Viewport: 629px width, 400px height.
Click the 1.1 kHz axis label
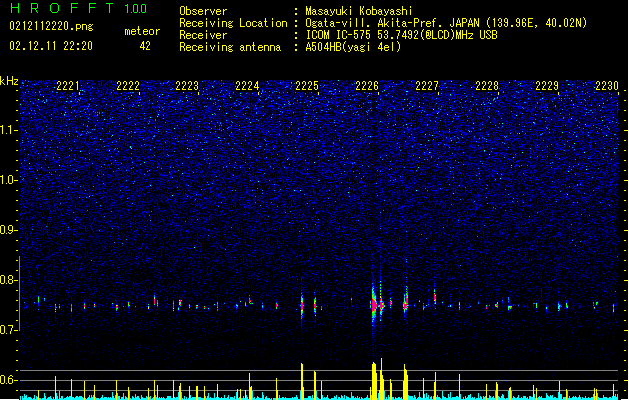click(8, 130)
